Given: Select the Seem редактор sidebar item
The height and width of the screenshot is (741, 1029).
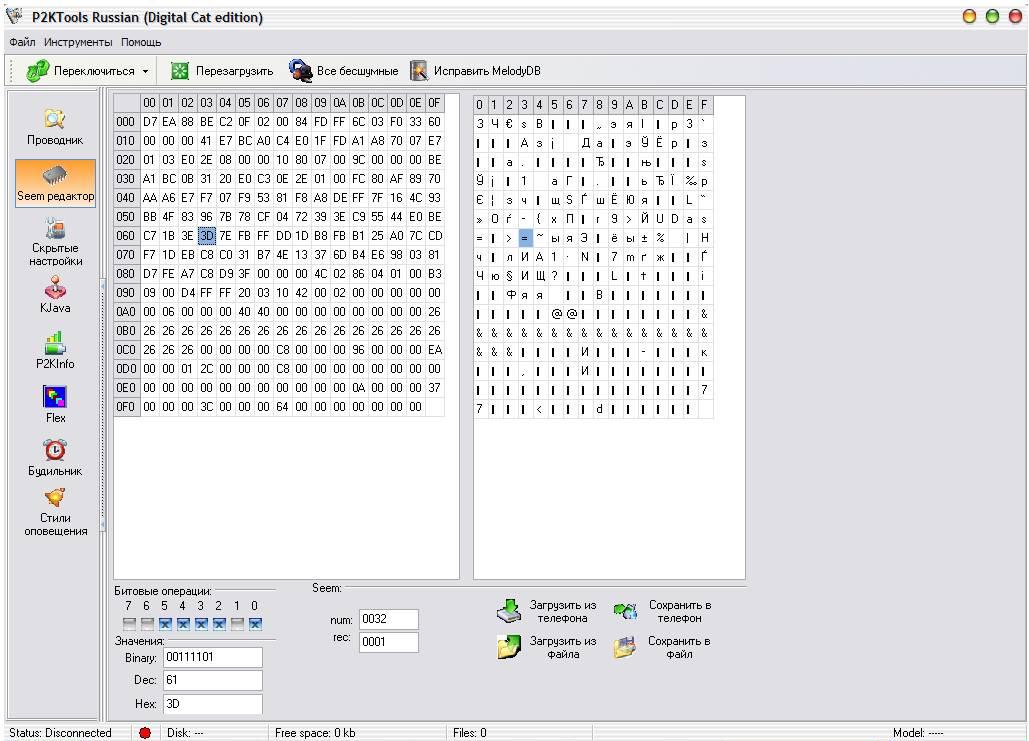Looking at the screenshot, I should click(55, 184).
